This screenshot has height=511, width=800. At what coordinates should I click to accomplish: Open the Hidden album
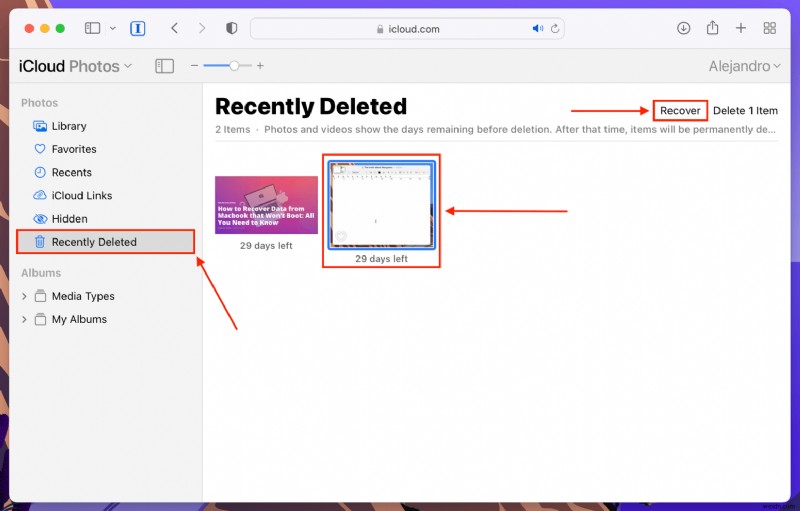[x=105, y=219]
